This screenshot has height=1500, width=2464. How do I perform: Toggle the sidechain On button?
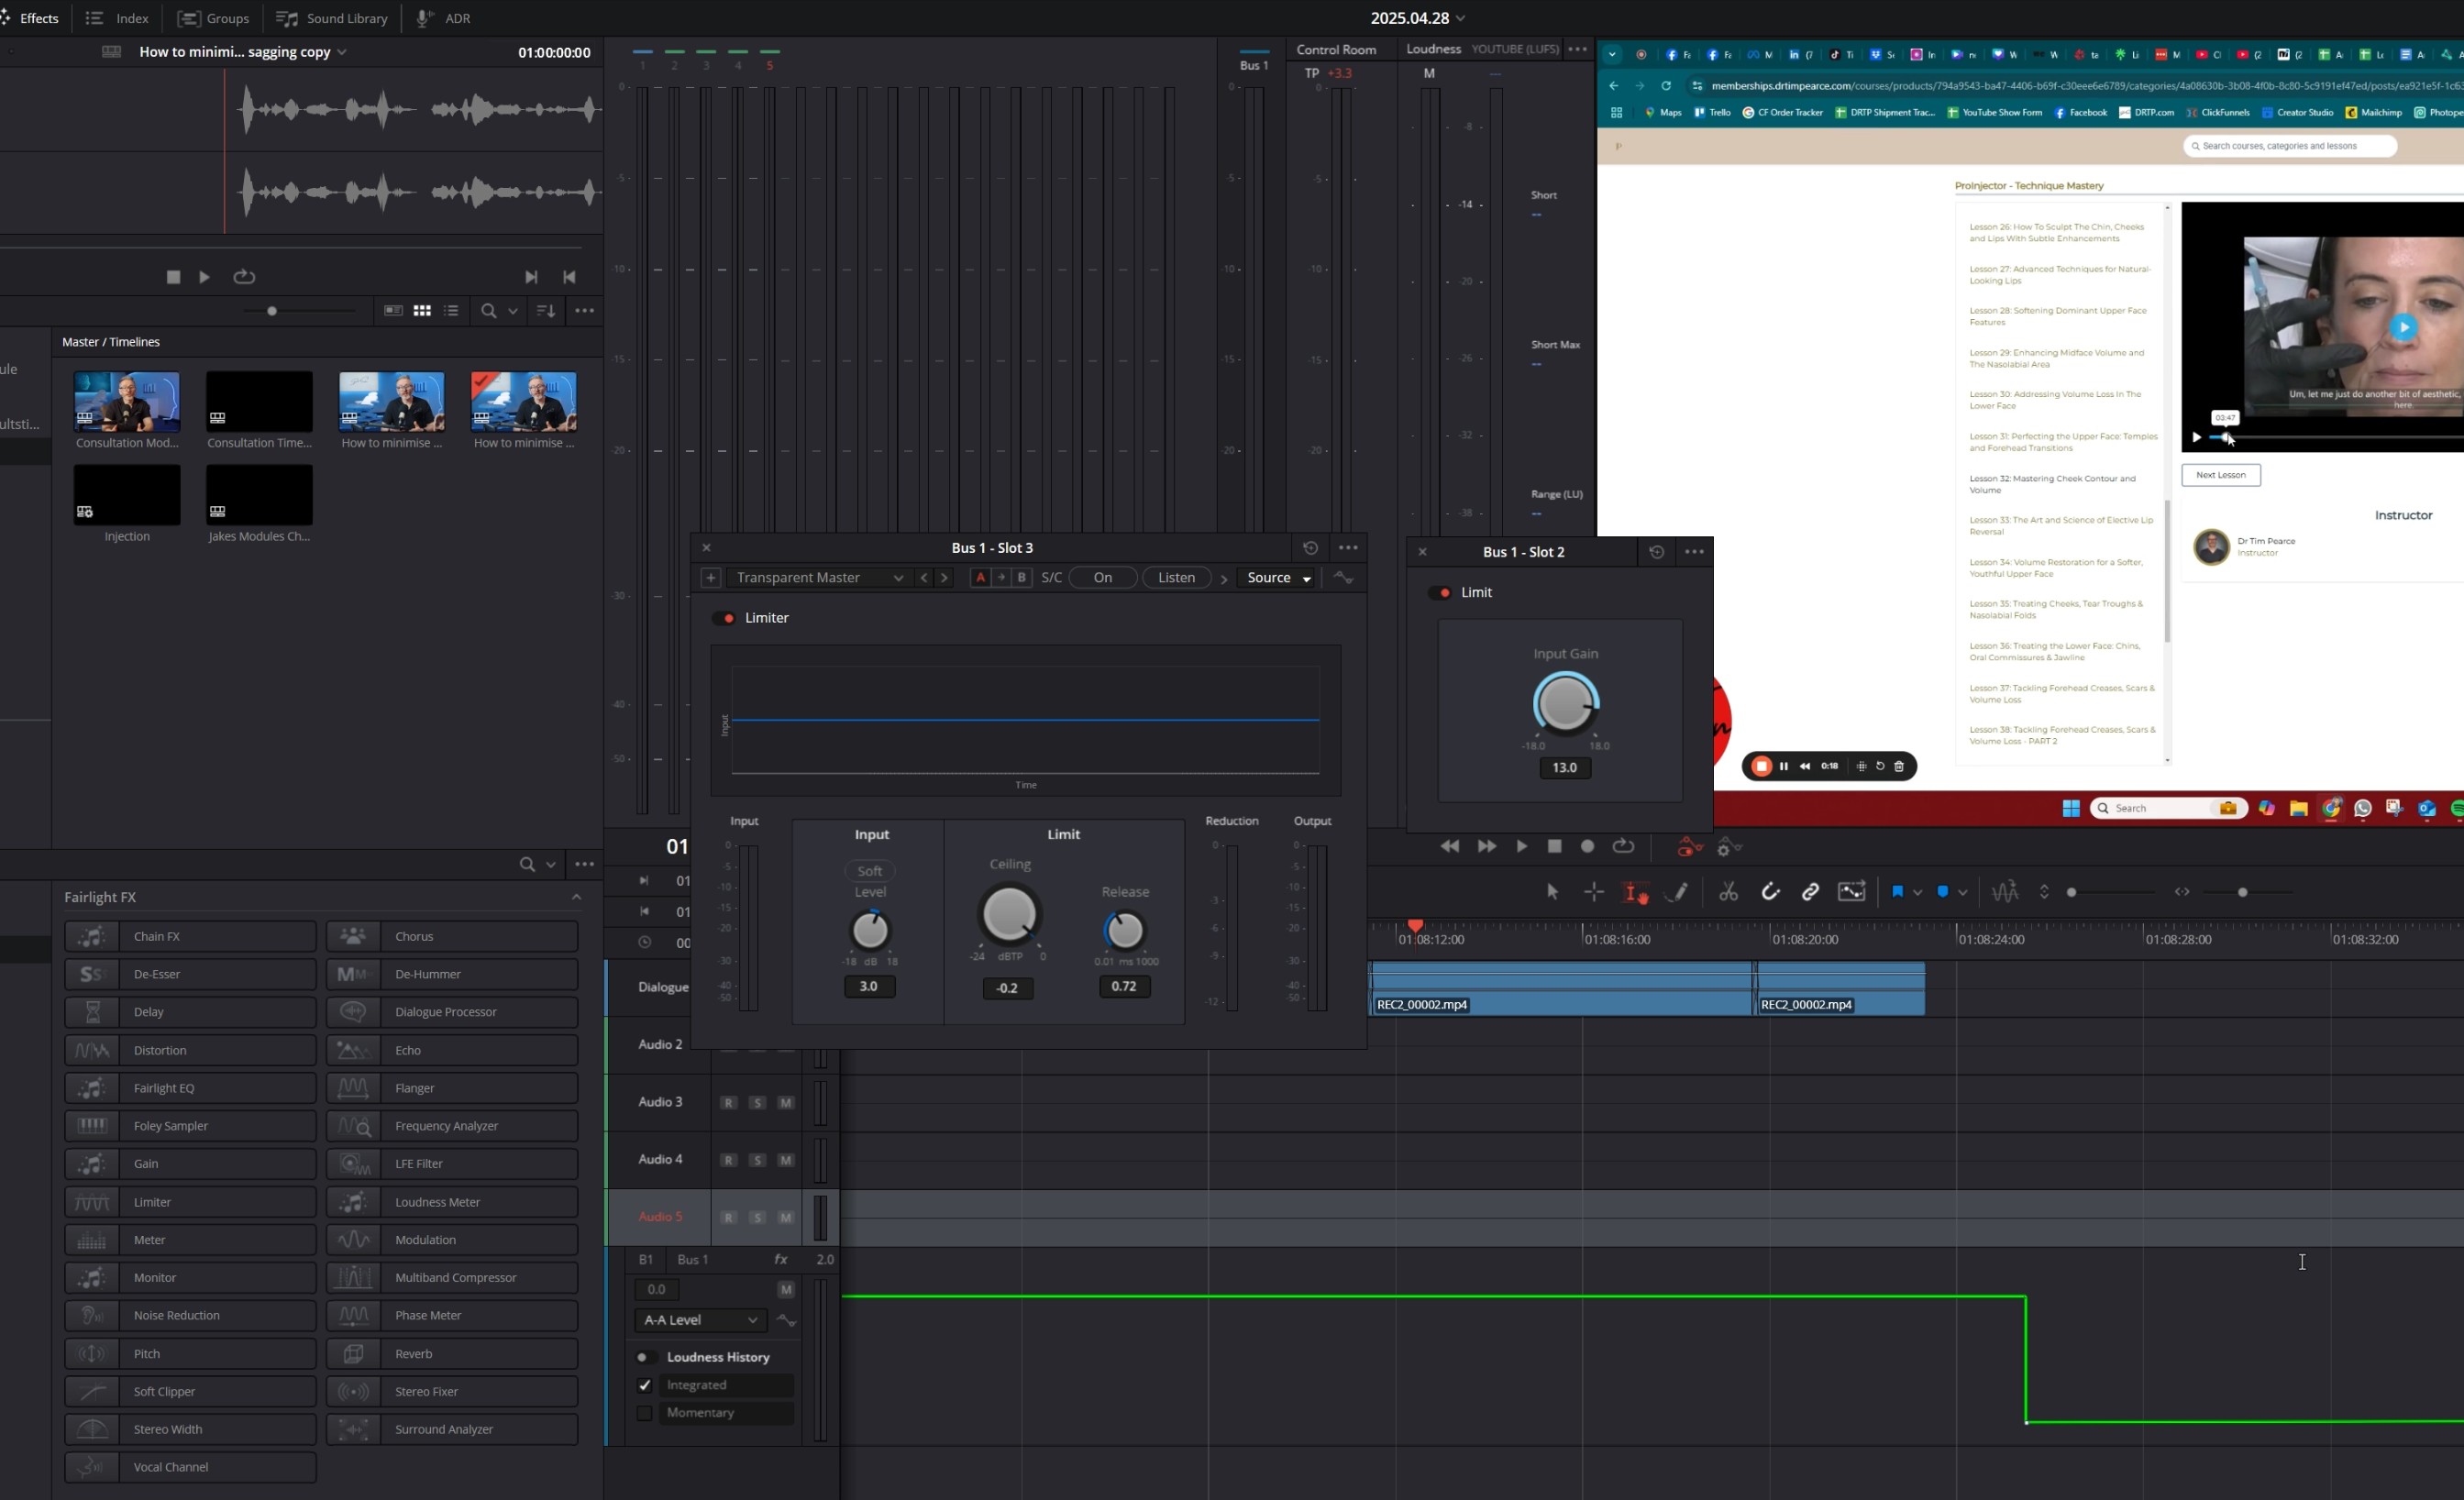(x=1103, y=578)
